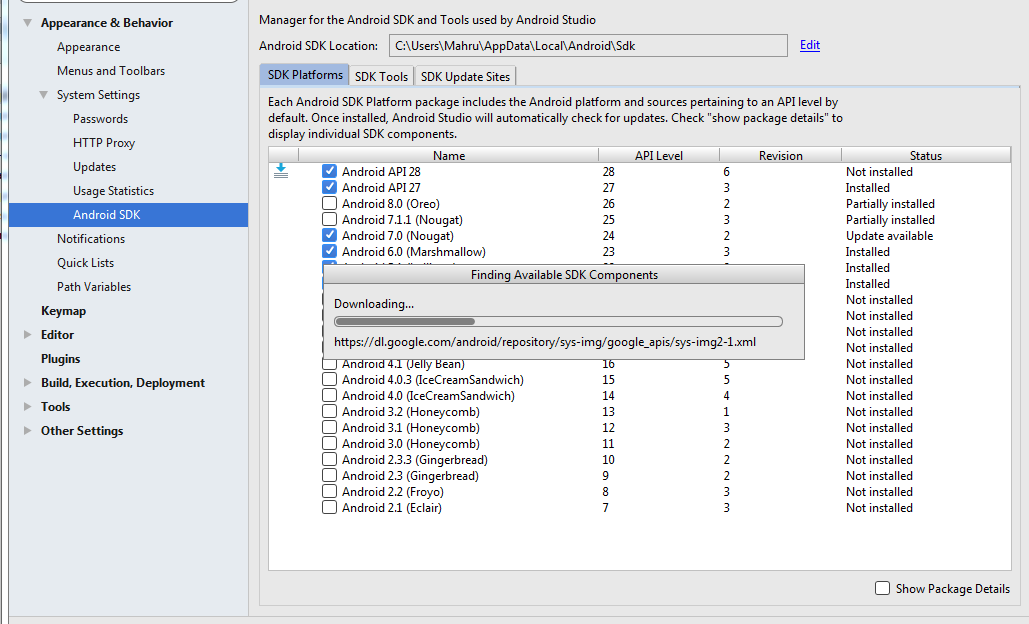Enable Show Package Details checkbox

[x=882, y=589]
